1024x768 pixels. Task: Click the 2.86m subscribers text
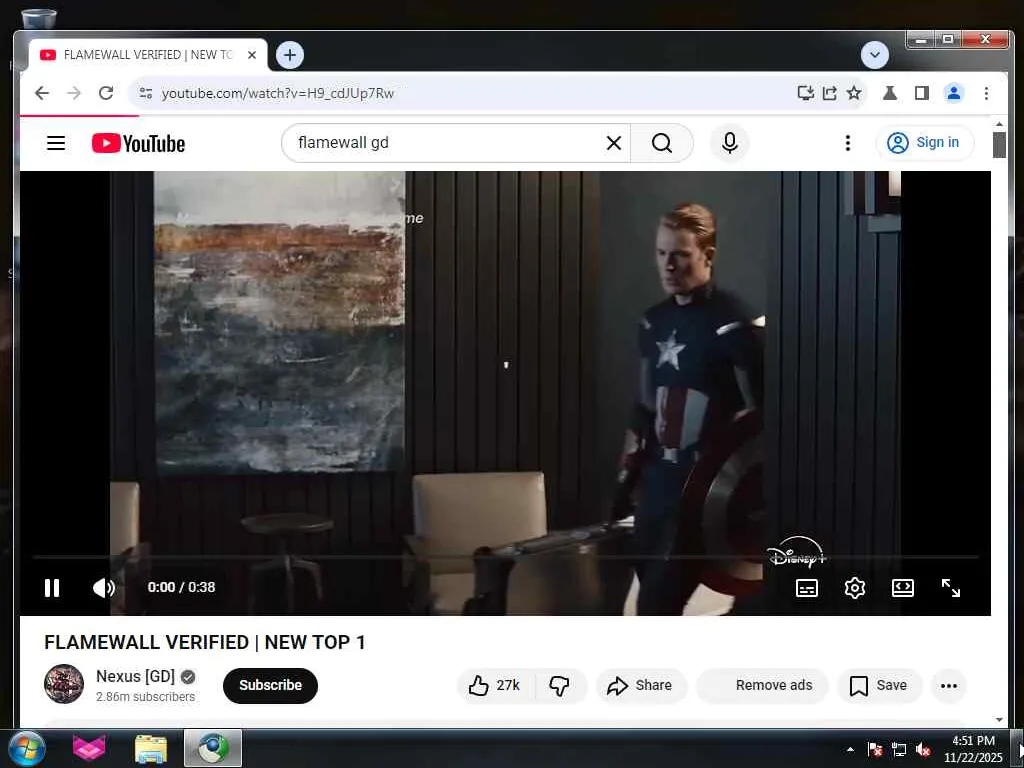point(146,697)
